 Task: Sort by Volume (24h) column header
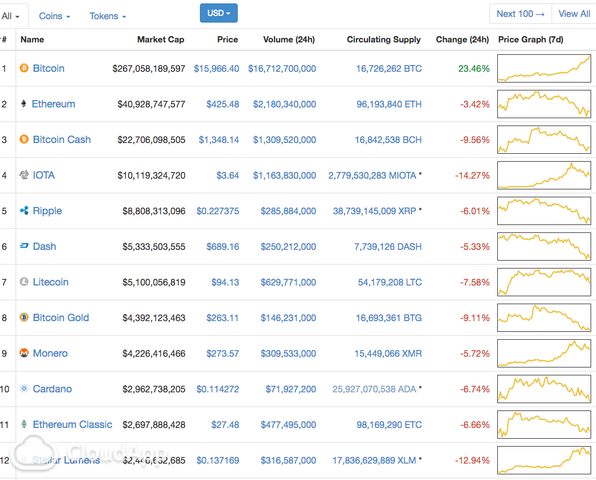click(289, 40)
